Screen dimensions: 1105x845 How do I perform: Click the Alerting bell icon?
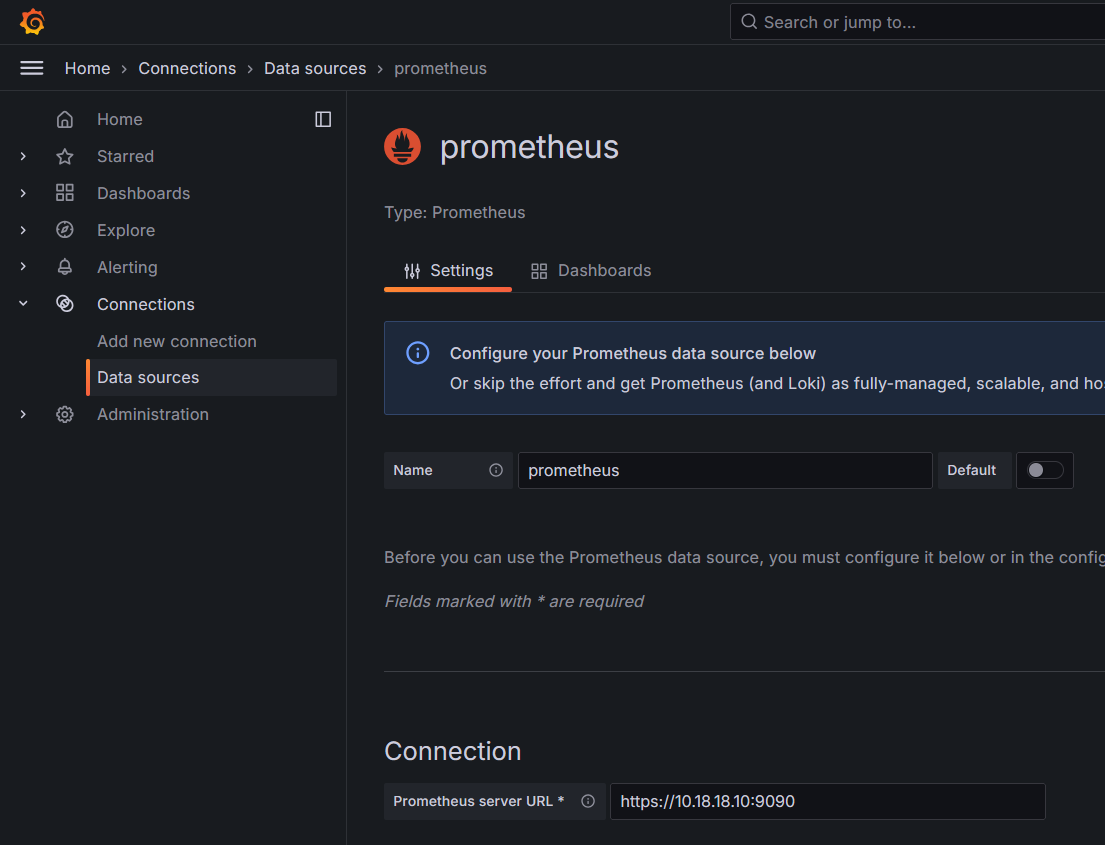[x=65, y=267]
